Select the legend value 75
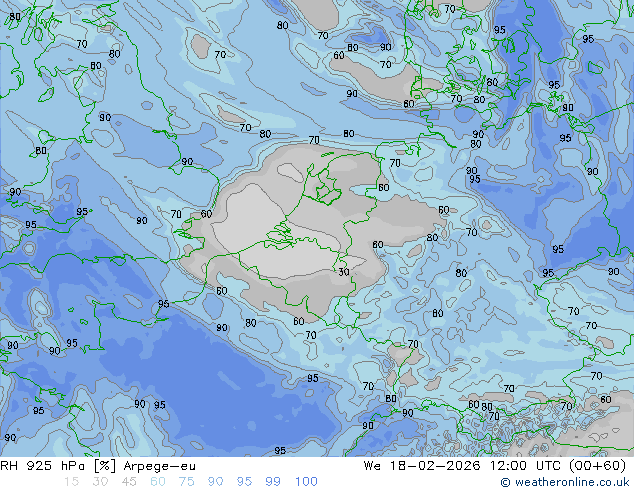This screenshot has width=634, height=490. (186, 482)
